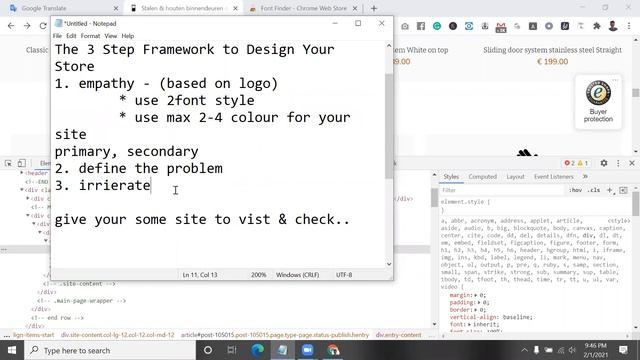The width and height of the screenshot is (640, 360).
Task: Open Chrome three-dot menu
Action: (629, 26)
